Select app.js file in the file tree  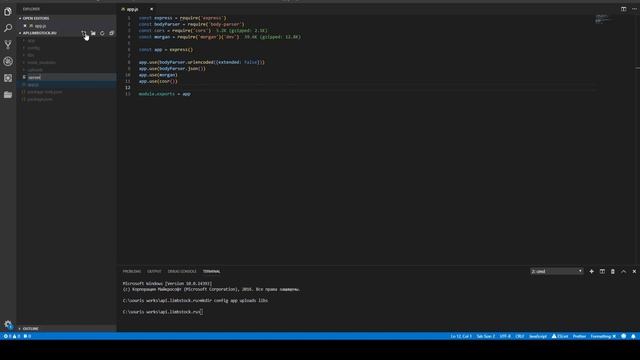coord(33,84)
